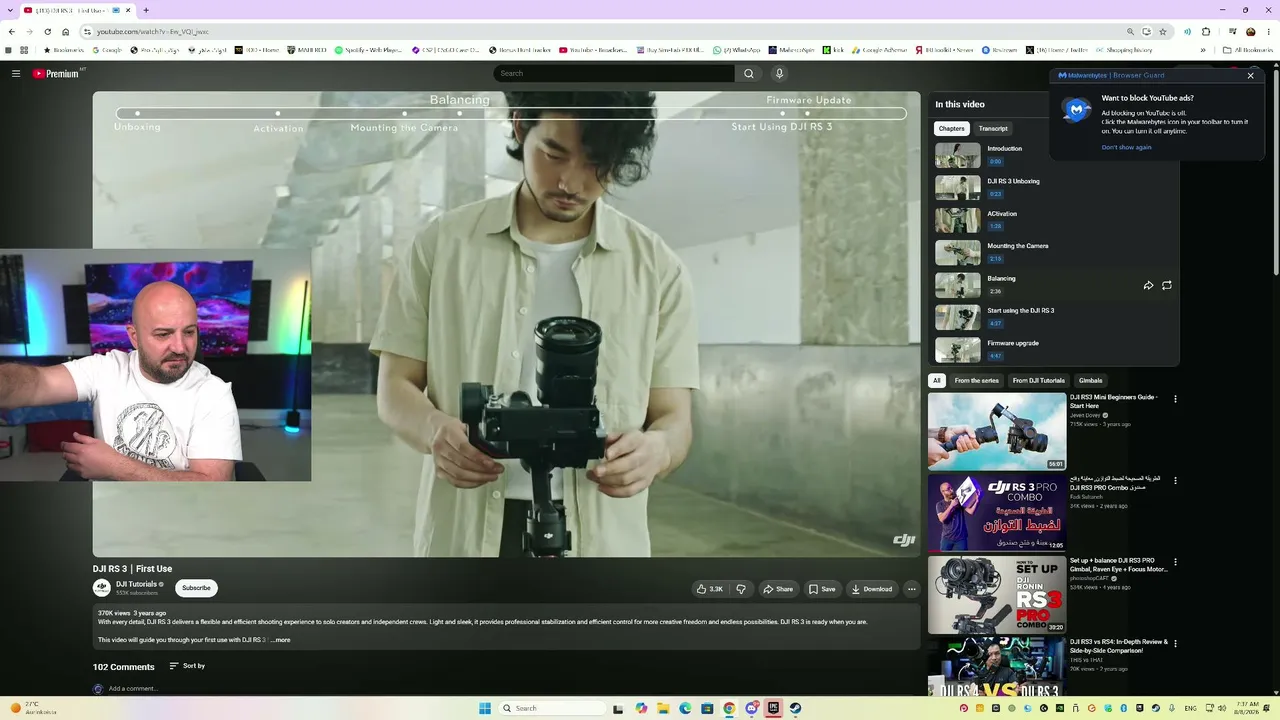Expand hidden bookmarks overflow chevron

tap(1203, 50)
